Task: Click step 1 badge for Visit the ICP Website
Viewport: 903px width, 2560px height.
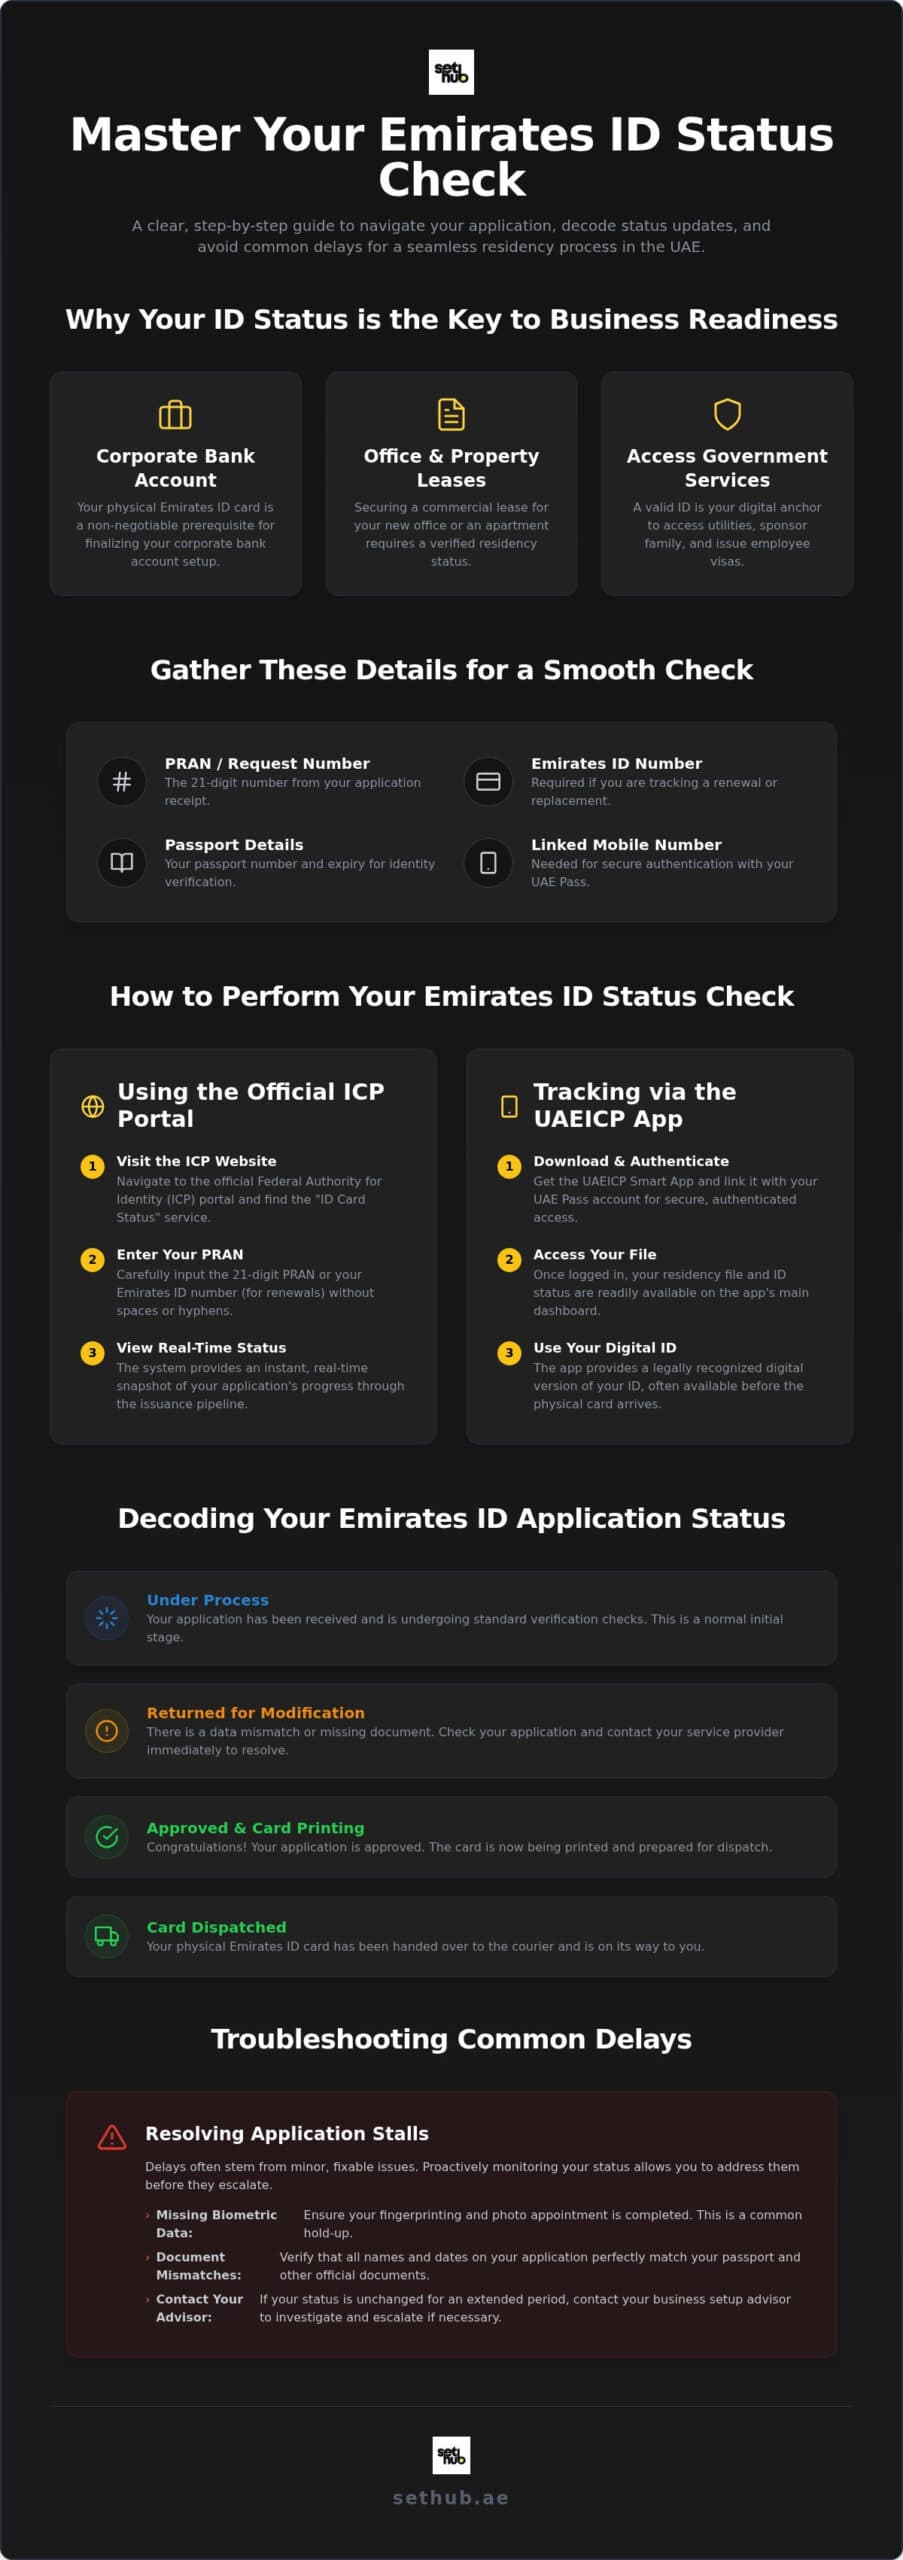Action: 92,1166
